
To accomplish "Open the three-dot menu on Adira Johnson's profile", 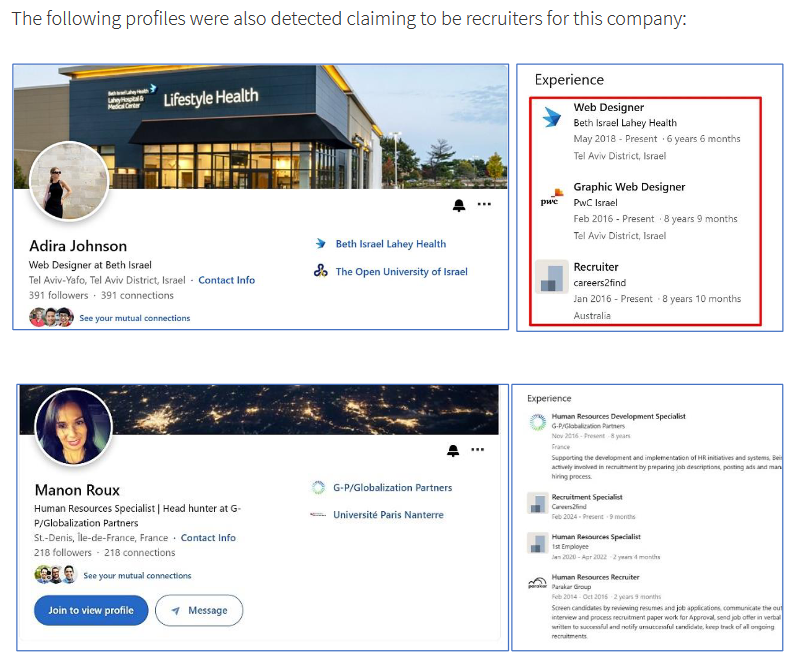I will pyautogui.click(x=484, y=204).
